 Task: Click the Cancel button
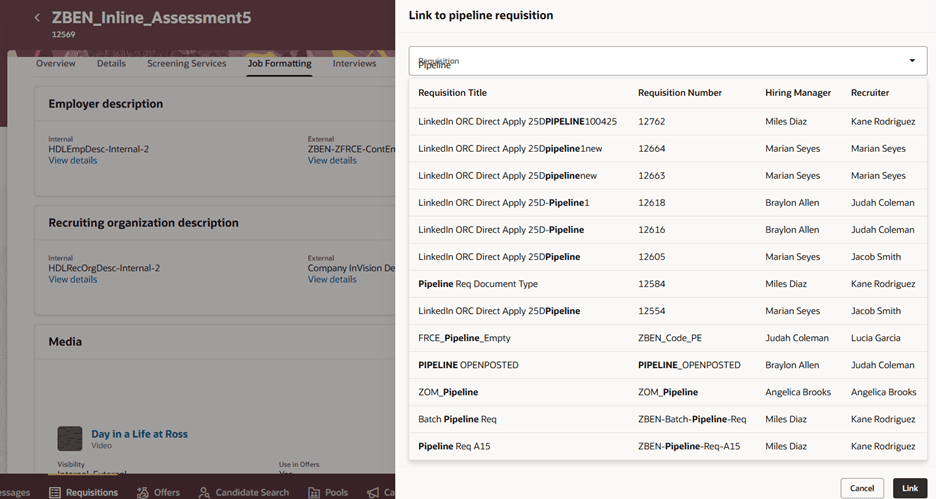click(862, 488)
